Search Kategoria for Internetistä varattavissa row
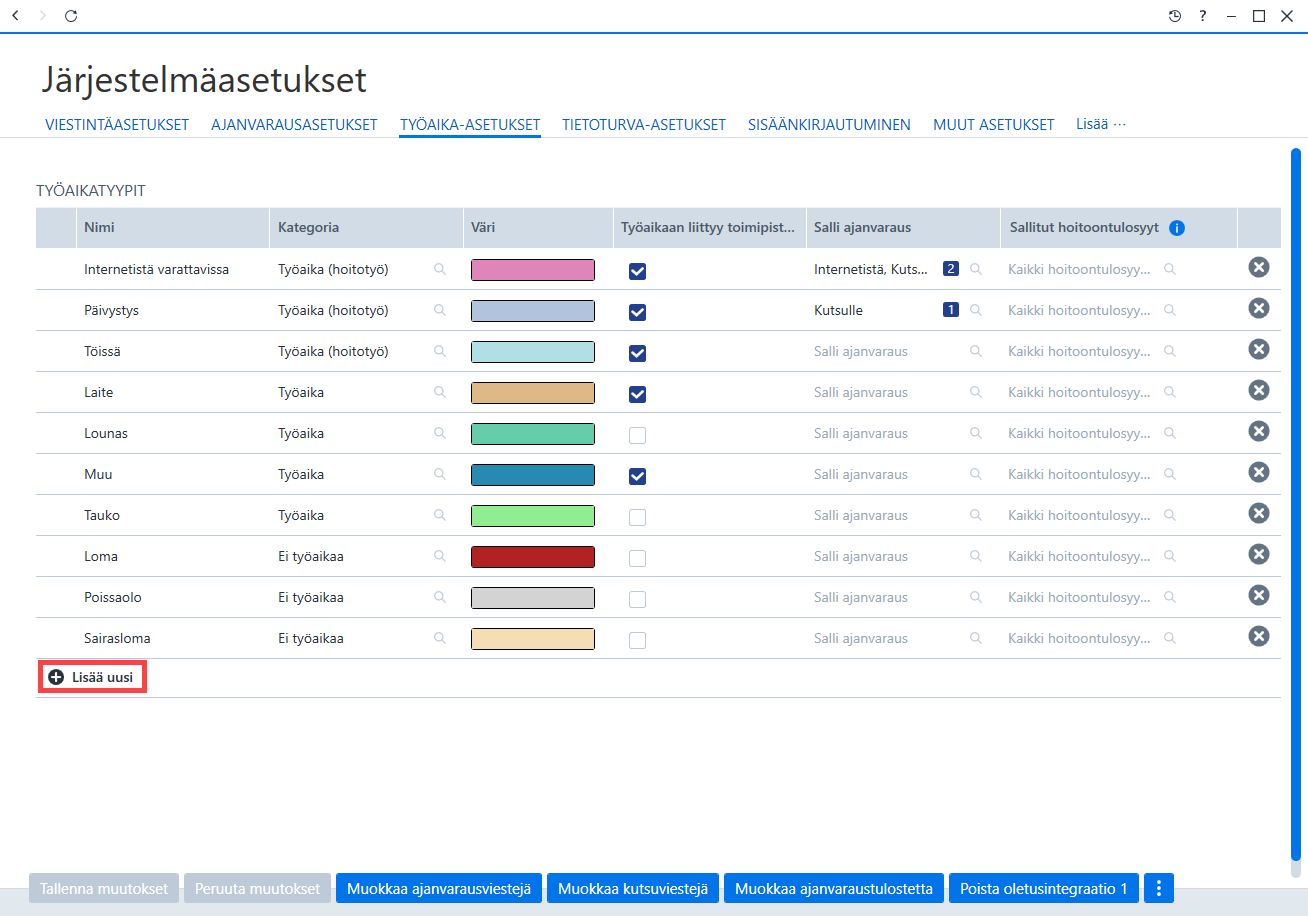1308x916 pixels. coord(439,269)
